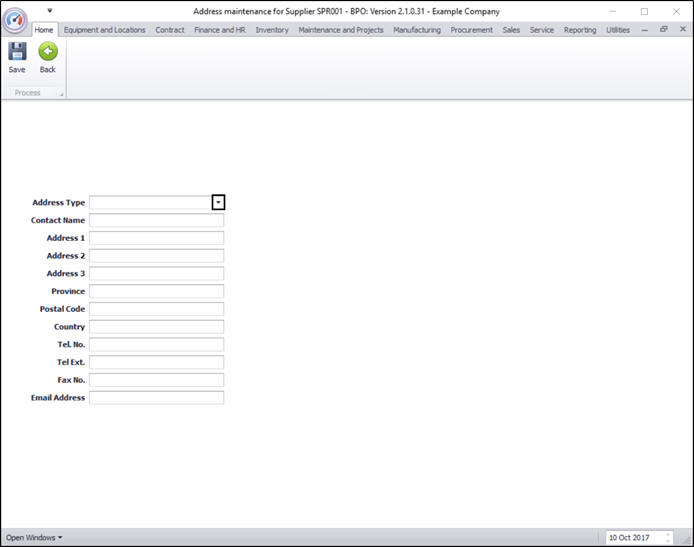Minimize the main application window
Viewport: 694px width, 547px height.
(613, 11)
